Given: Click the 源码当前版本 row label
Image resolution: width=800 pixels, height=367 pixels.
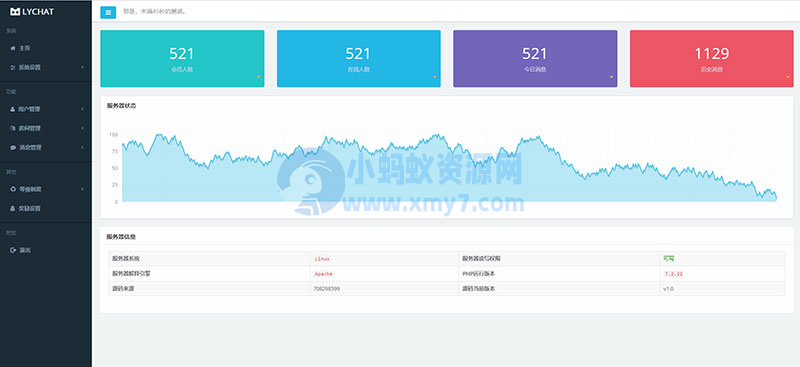Looking at the screenshot, I should coord(478,289).
